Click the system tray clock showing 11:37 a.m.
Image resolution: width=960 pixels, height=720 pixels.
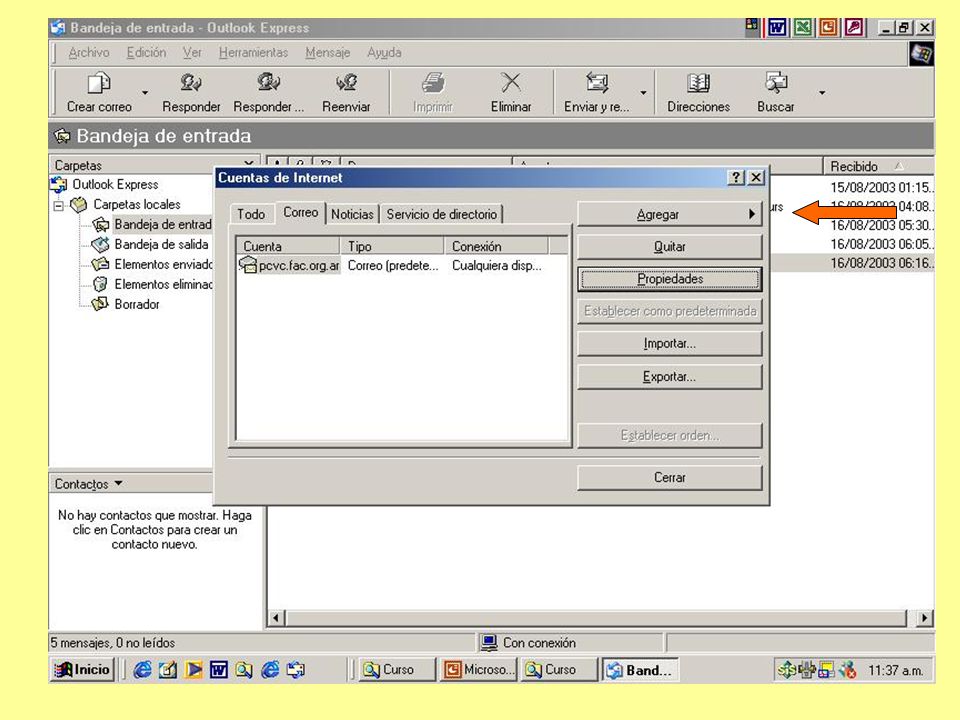click(896, 670)
